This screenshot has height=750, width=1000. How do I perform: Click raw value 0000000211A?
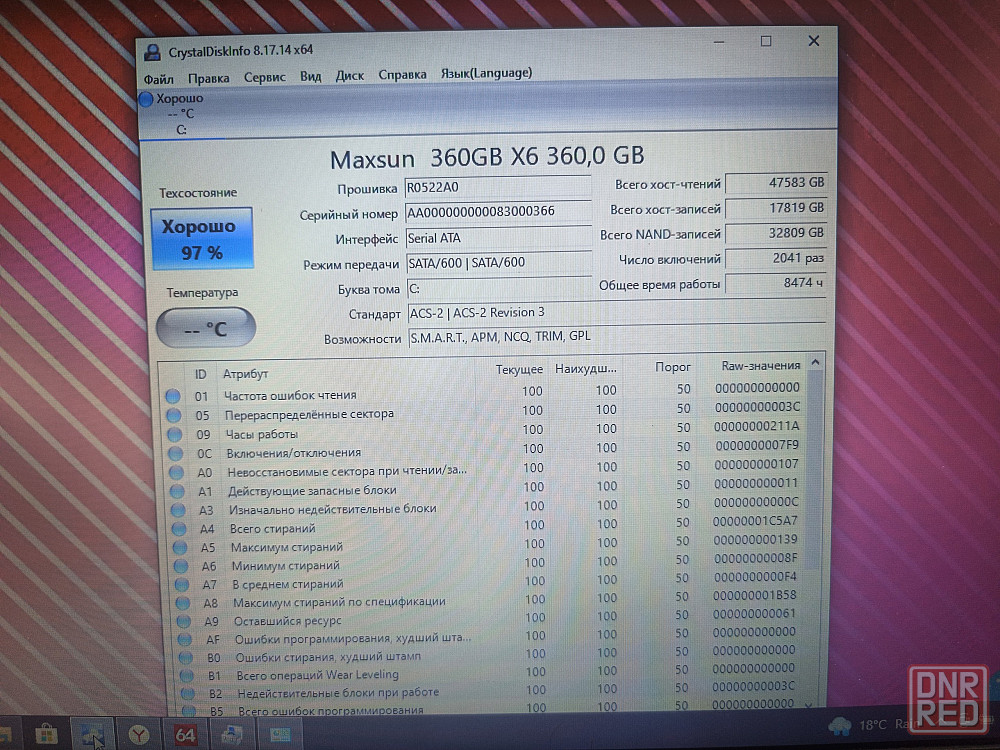[757, 426]
